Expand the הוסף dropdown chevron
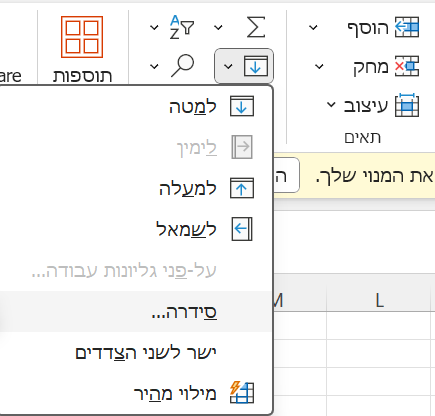Viewport: 435px width, 416px height. point(313,27)
